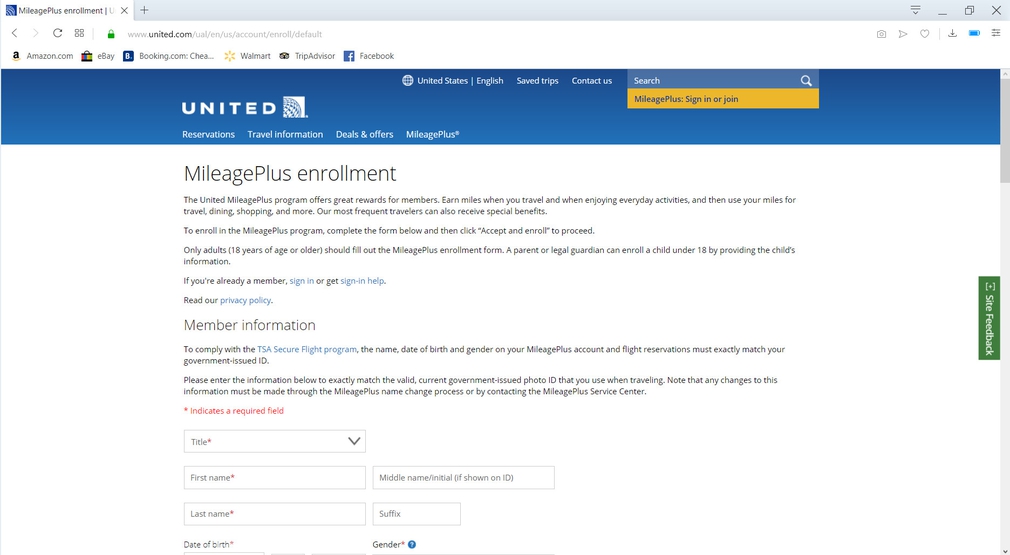Click the green padlock security icon

tap(111, 34)
